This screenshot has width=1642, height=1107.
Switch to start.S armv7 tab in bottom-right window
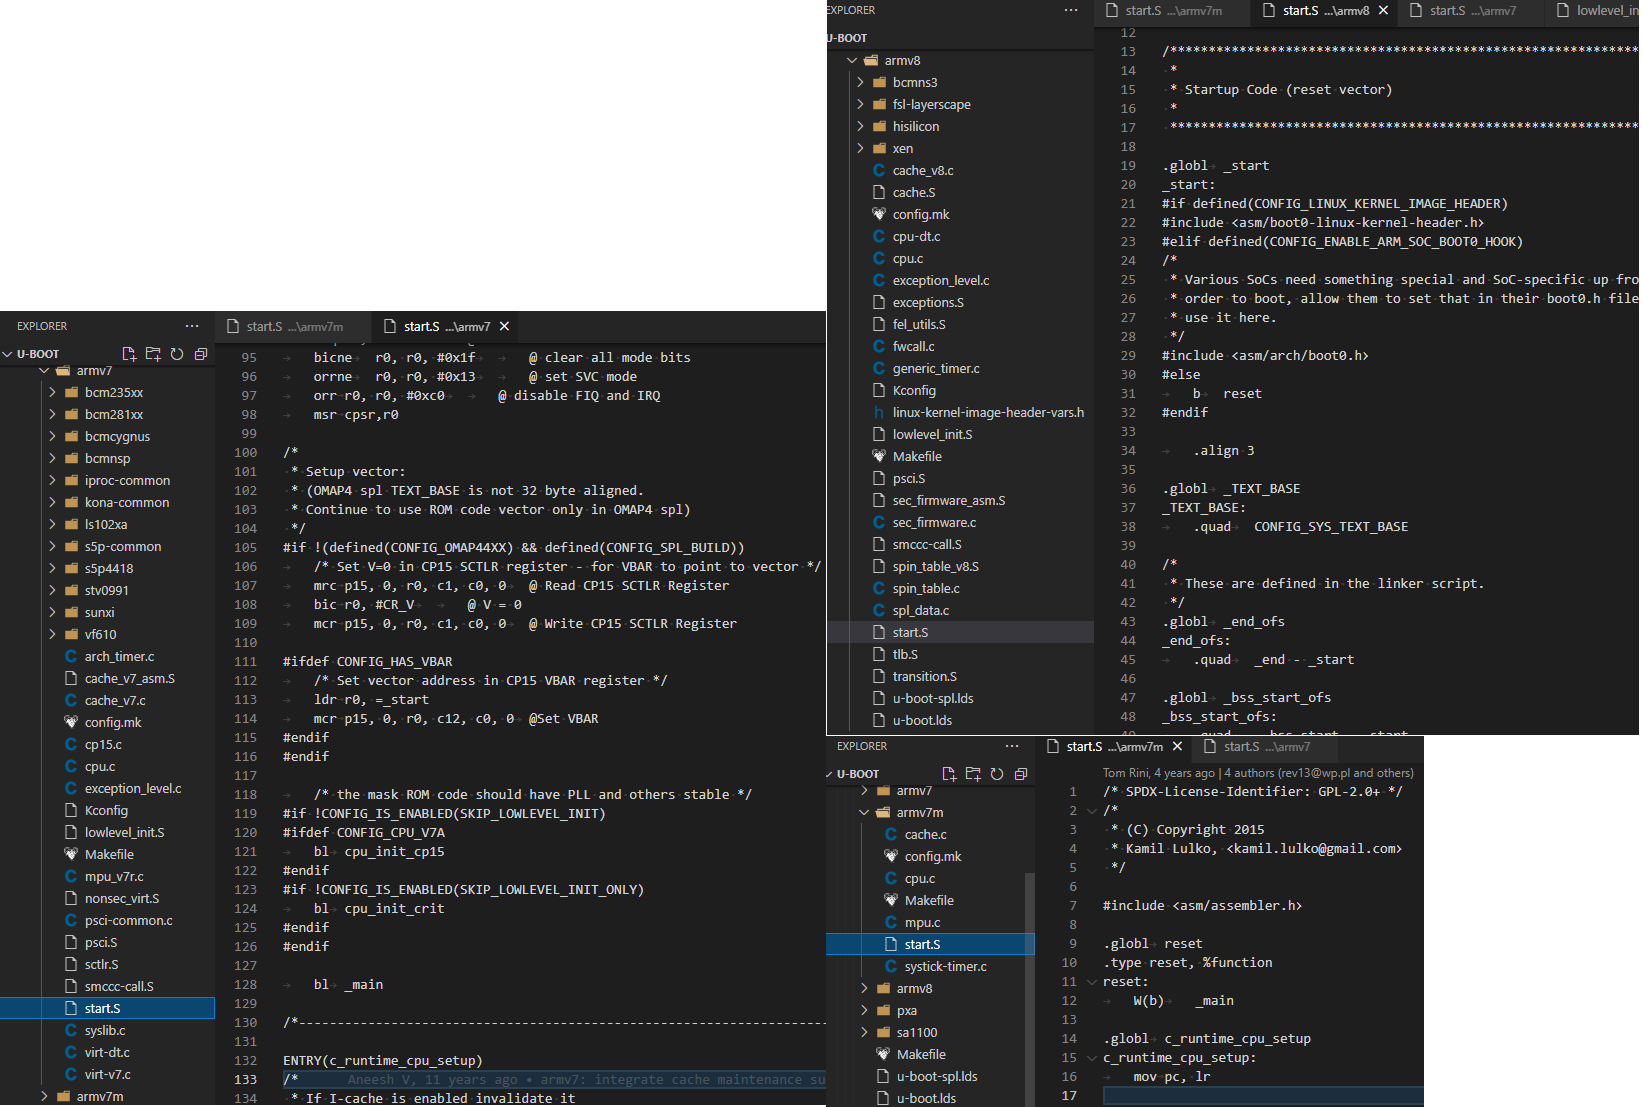(x=1265, y=746)
